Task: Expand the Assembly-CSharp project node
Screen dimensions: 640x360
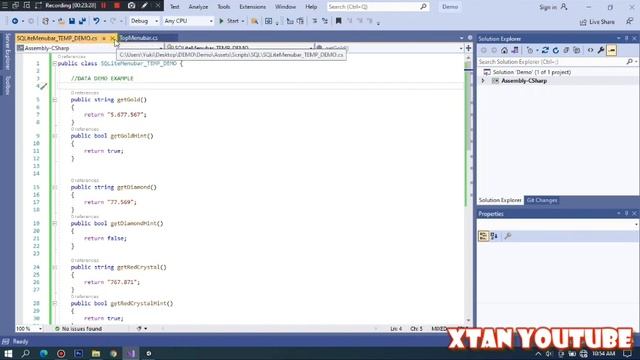Action: point(483,81)
